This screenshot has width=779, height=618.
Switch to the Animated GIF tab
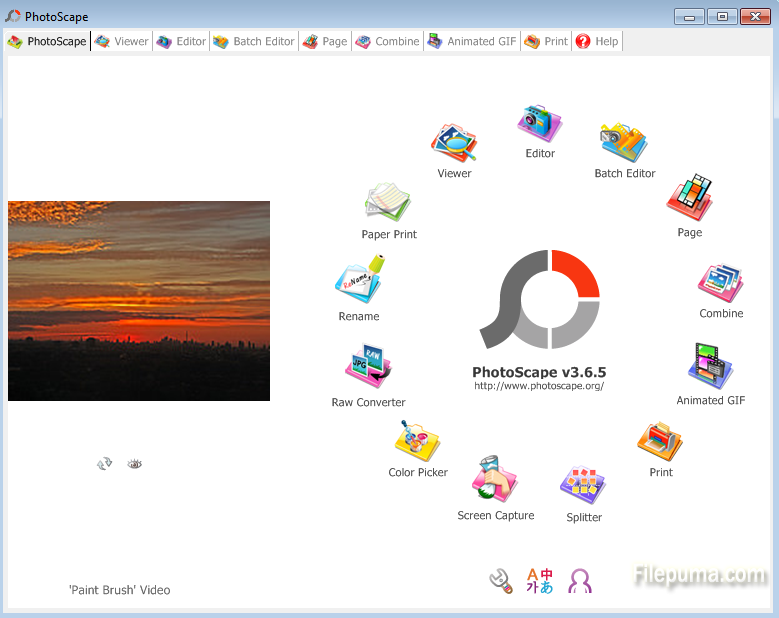click(x=472, y=41)
